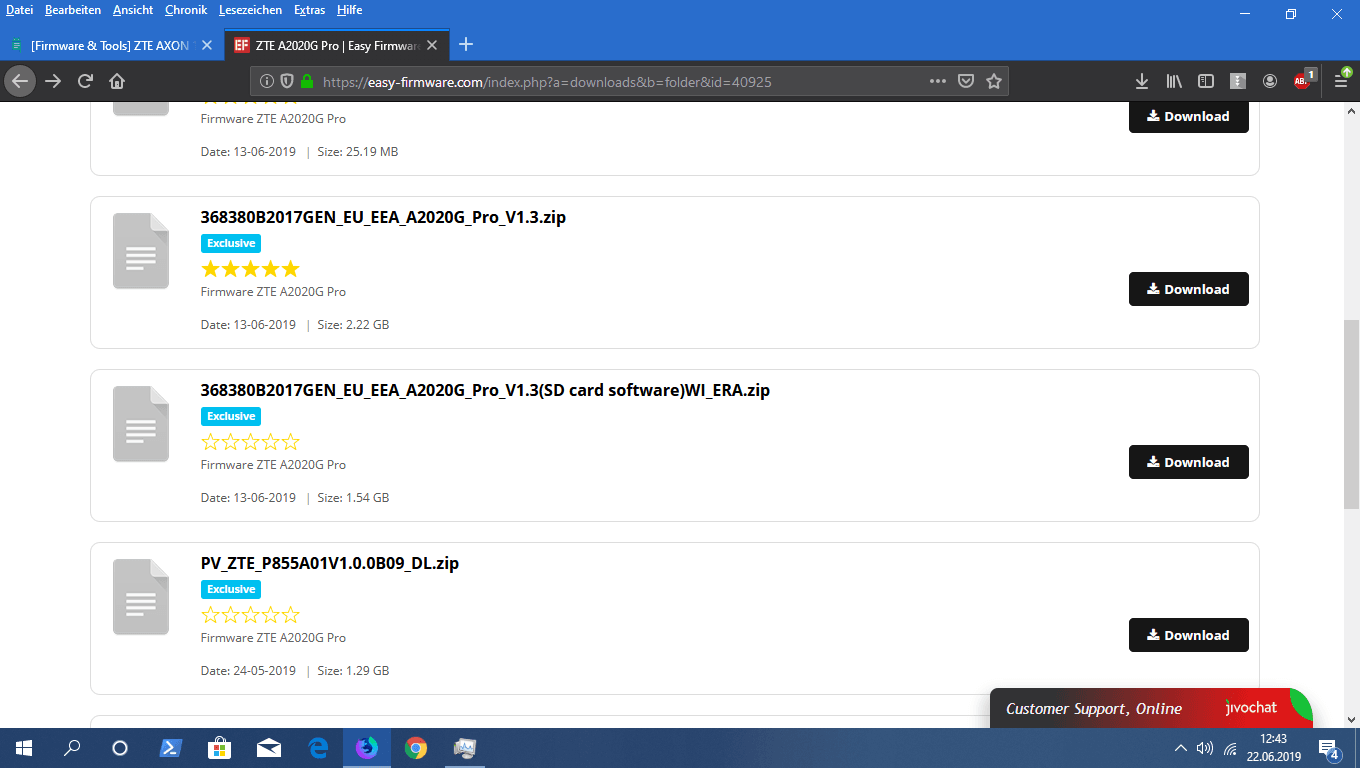
Task: Open the volume control in system tray
Action: click(x=1205, y=748)
